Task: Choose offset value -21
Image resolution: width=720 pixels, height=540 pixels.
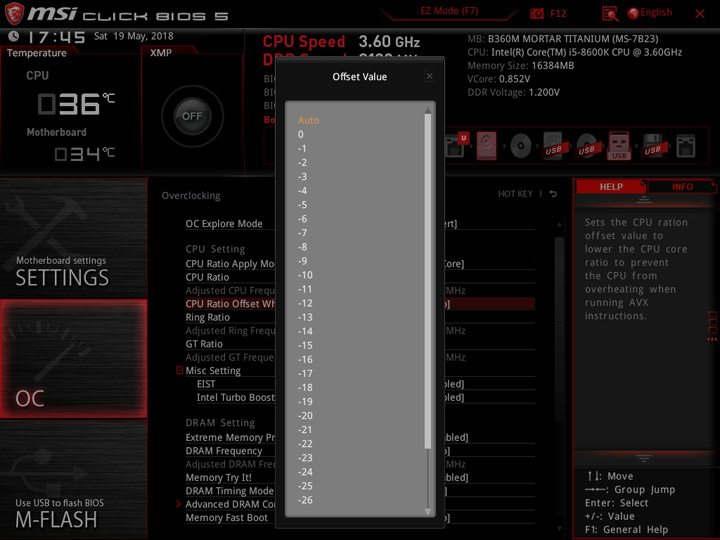Action: [305, 430]
